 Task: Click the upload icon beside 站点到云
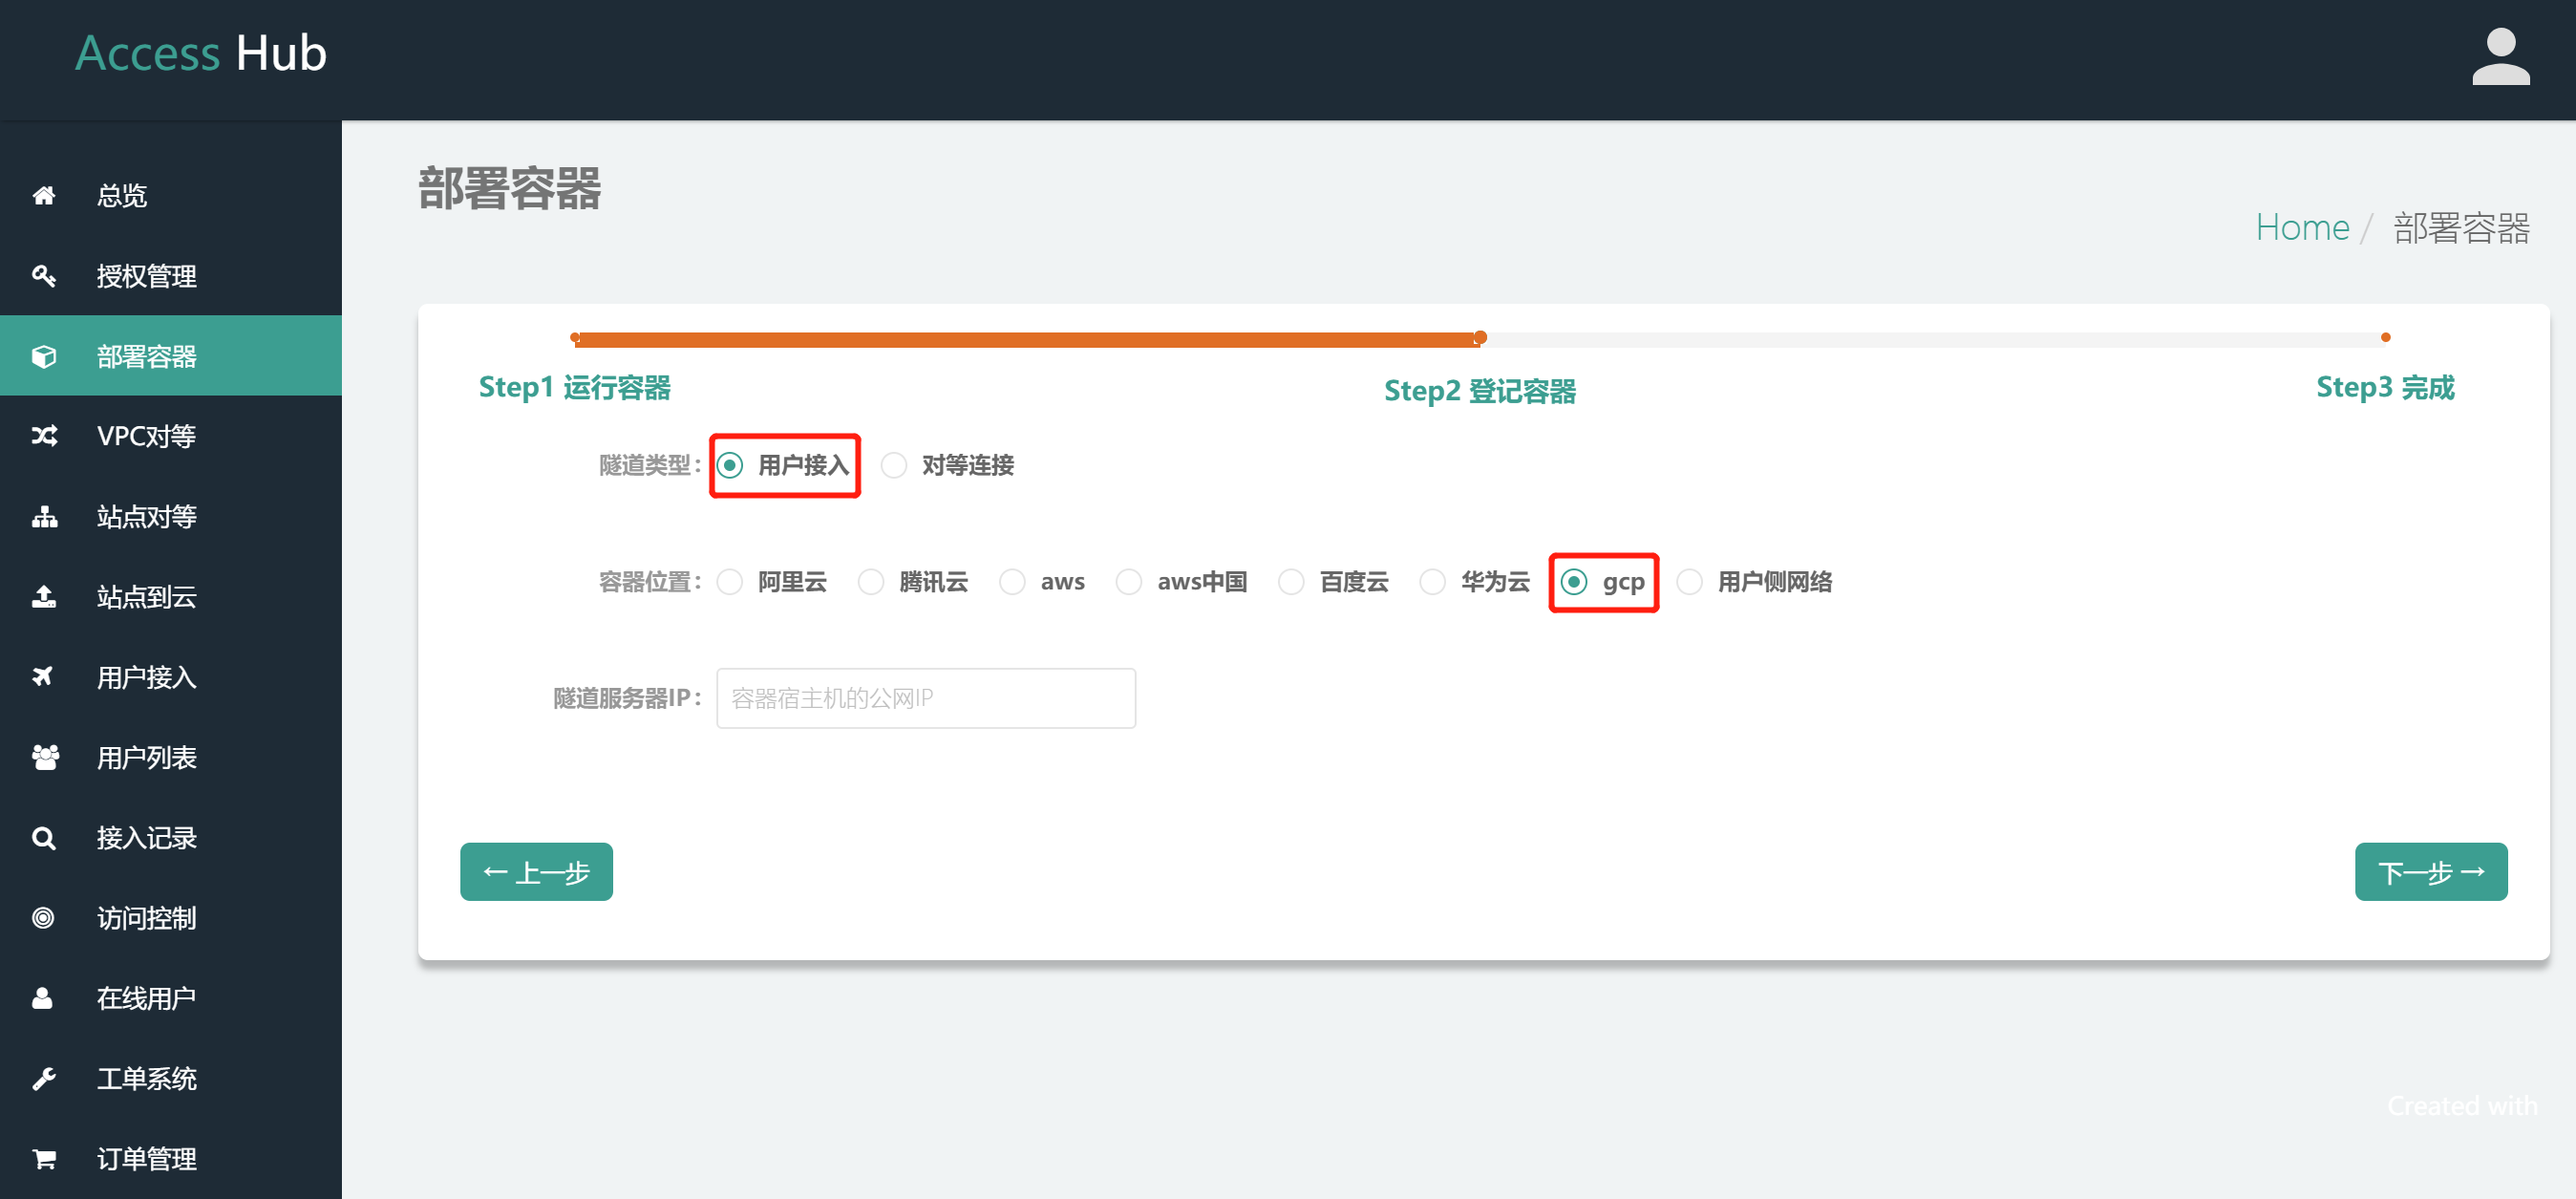coord(44,597)
